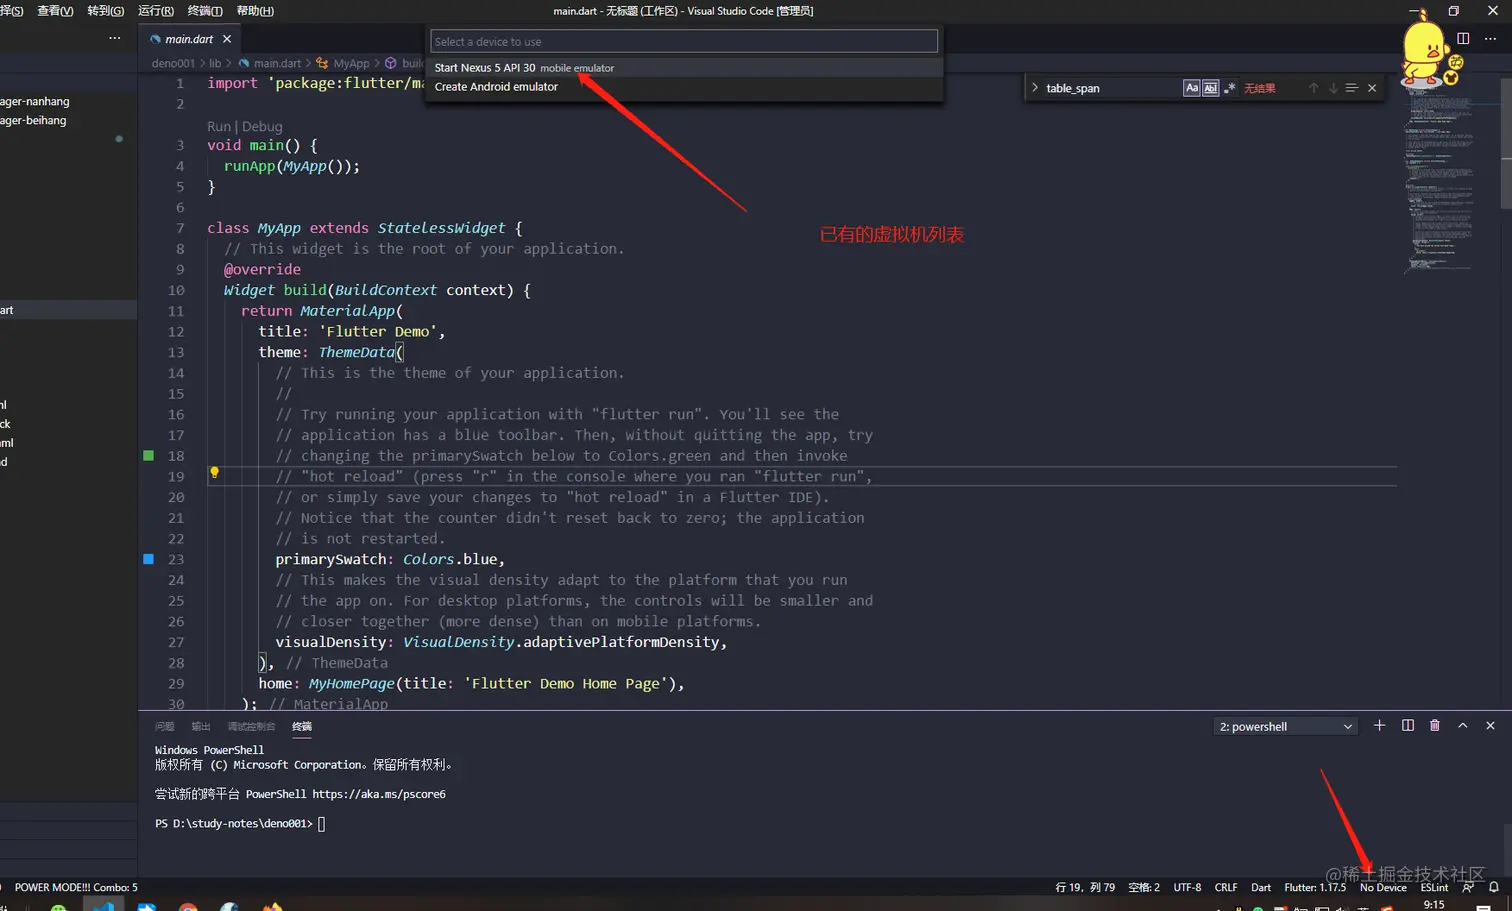Screen dimensions: 1512x911
Task: Click the Run code lens above main()
Action: [218, 127]
